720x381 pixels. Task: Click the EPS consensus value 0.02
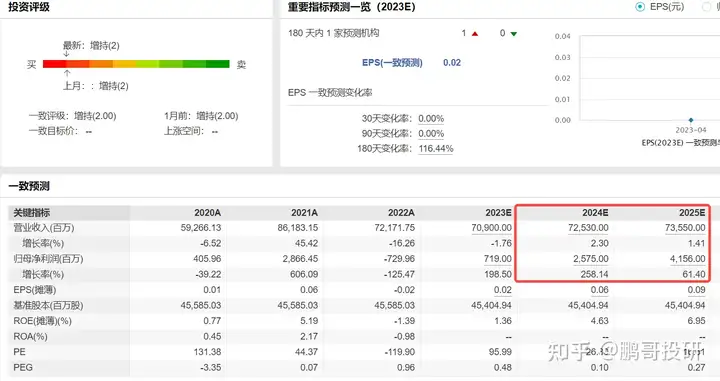[452, 63]
